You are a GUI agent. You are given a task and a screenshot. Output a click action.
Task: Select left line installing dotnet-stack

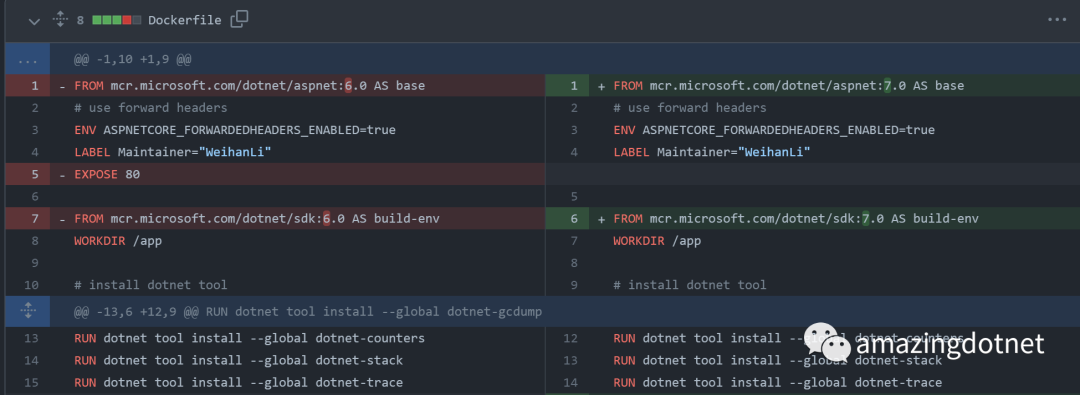click(238, 360)
